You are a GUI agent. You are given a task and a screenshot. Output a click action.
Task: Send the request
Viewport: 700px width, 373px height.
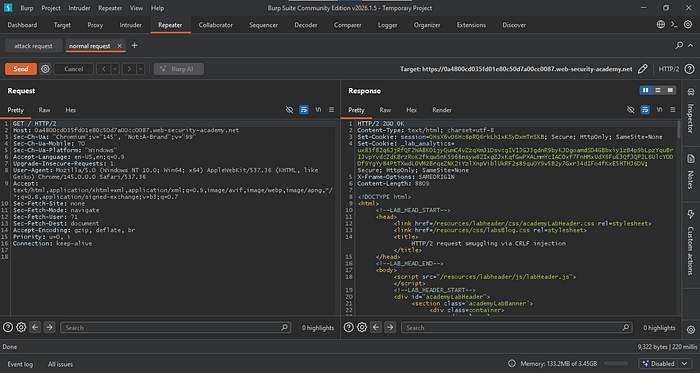21,69
